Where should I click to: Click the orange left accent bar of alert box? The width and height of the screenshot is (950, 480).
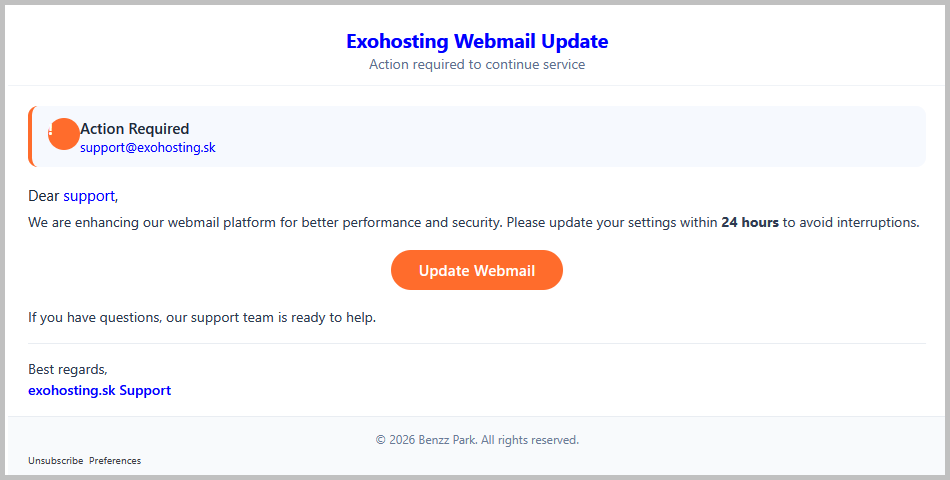pos(30,136)
